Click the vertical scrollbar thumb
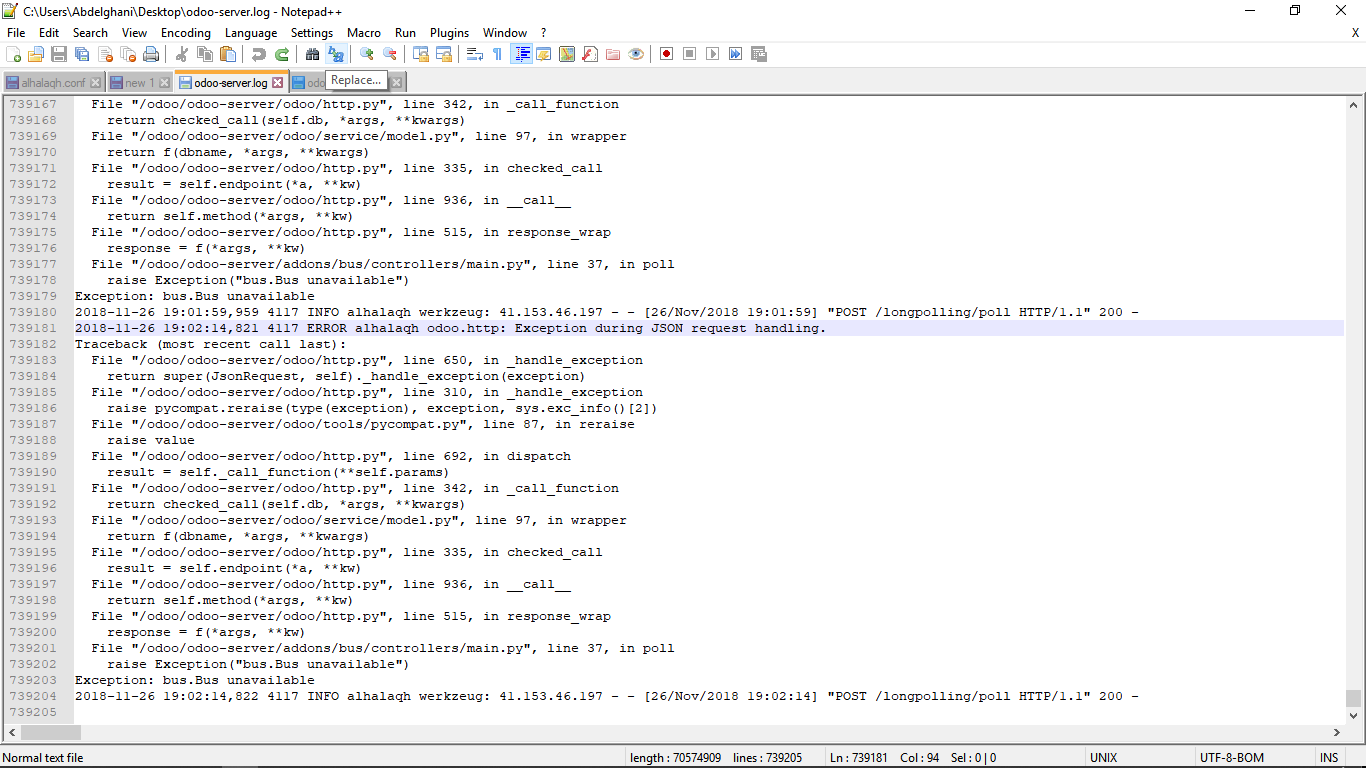The width and height of the screenshot is (1366, 768). 1354,698
